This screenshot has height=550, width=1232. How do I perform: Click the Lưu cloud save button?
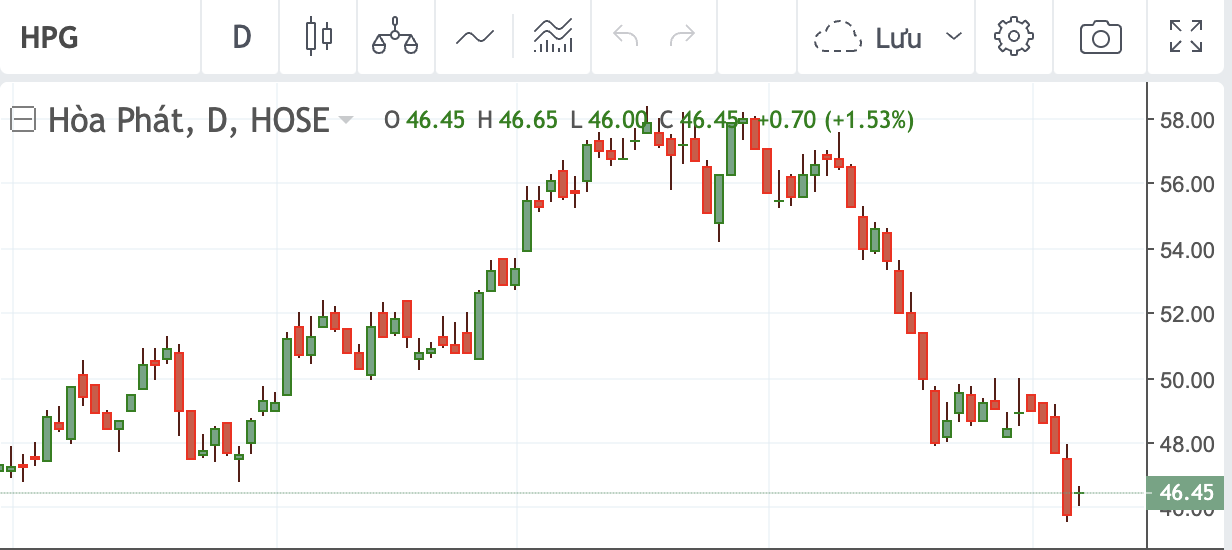coord(867,37)
